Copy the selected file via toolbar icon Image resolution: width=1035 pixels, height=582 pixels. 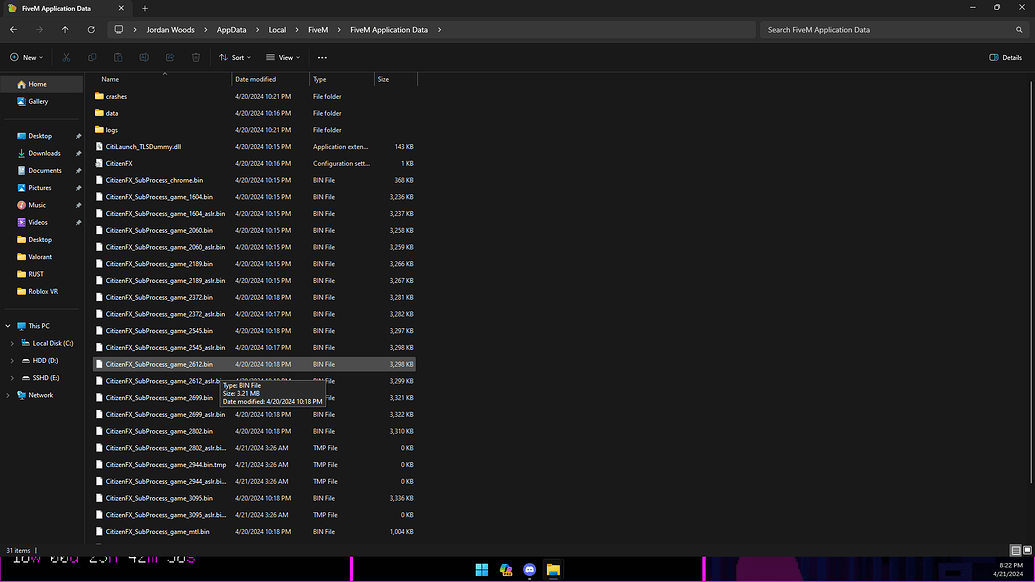91,57
